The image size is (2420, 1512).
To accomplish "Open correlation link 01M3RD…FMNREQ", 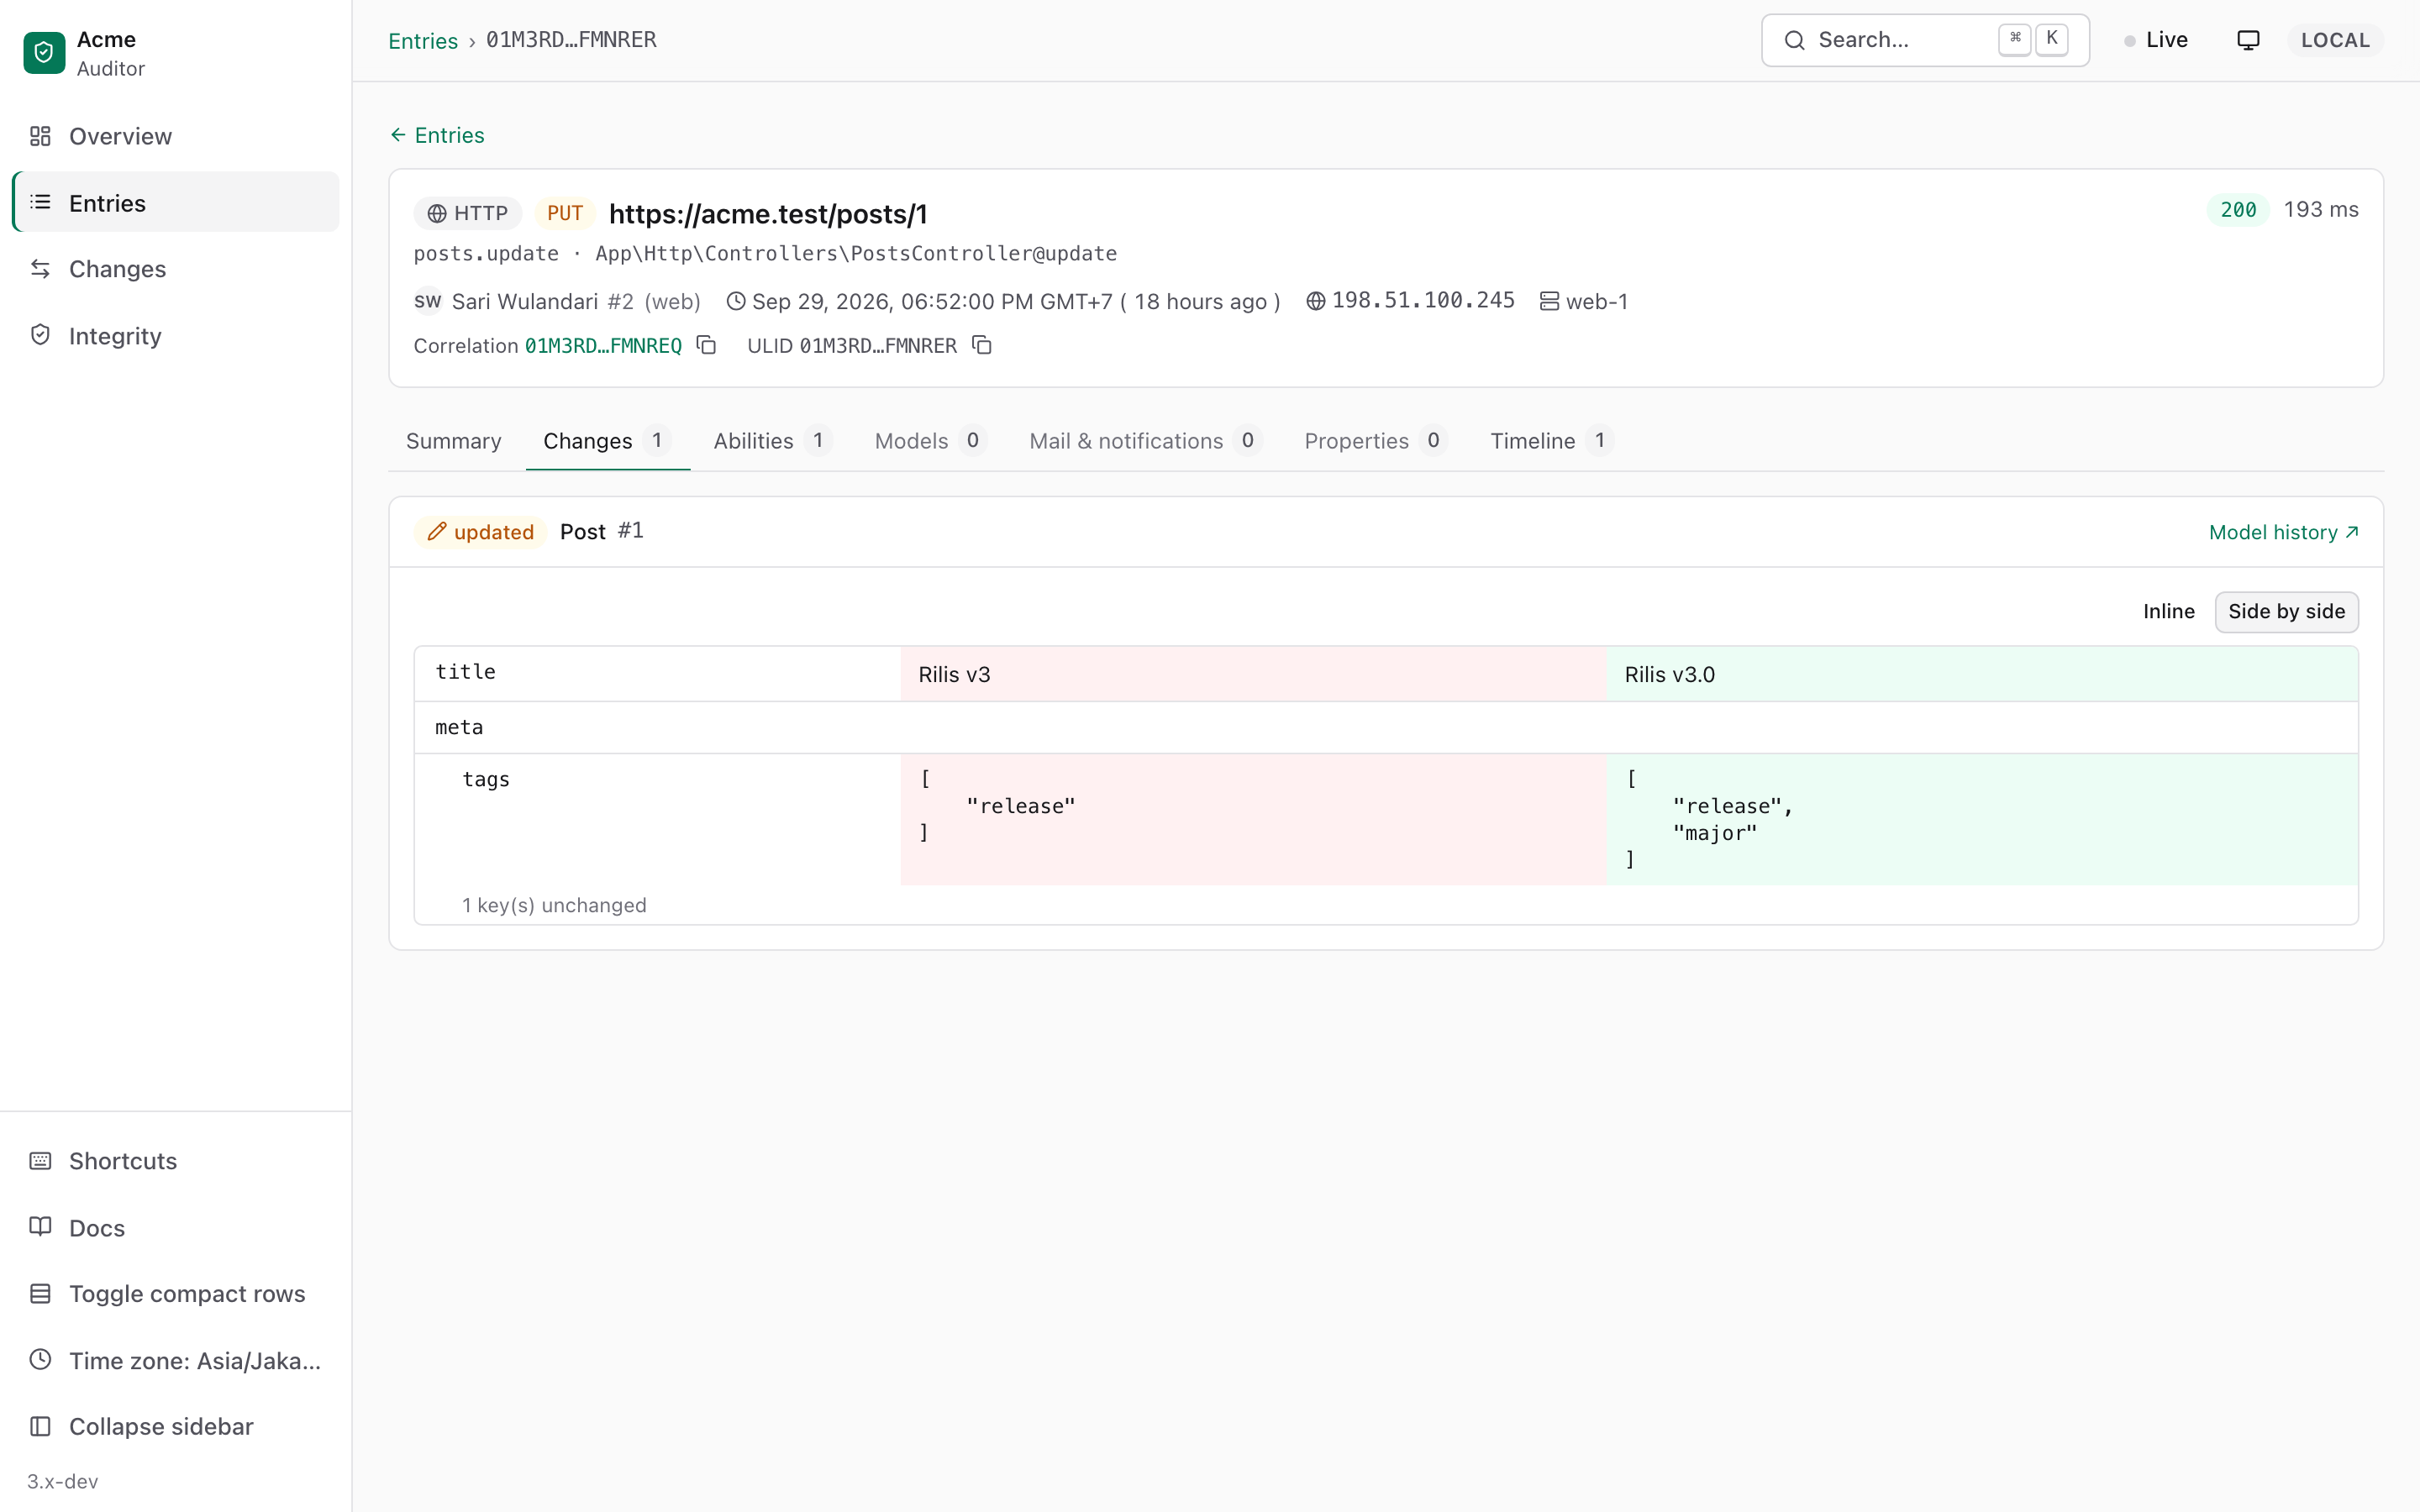I will (603, 346).
